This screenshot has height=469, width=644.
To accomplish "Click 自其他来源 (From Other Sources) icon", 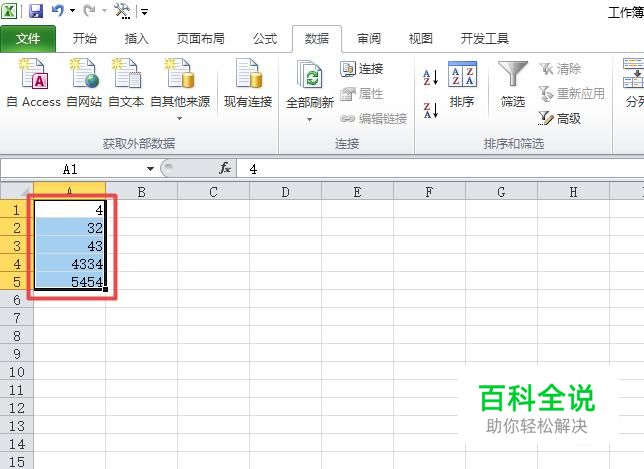I will point(180,74).
